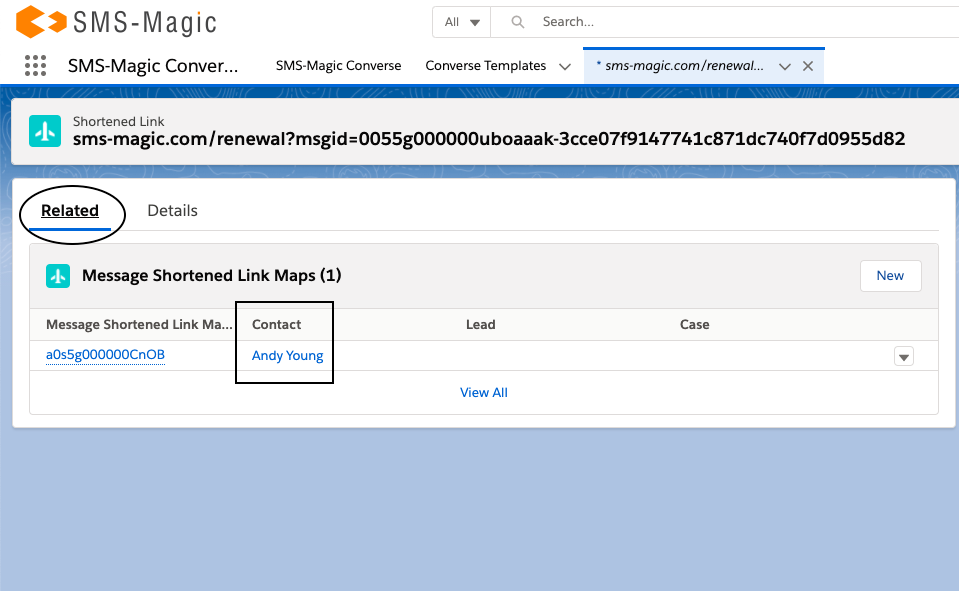Switch to the Related tab
This screenshot has height=591, width=959.
[x=70, y=210]
